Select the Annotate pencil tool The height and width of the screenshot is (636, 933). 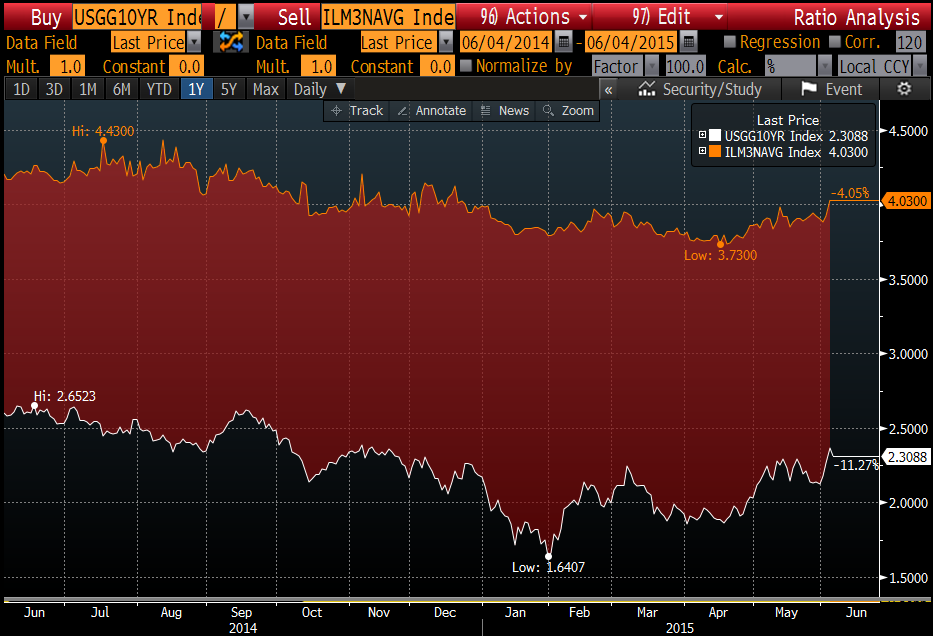[x=431, y=110]
